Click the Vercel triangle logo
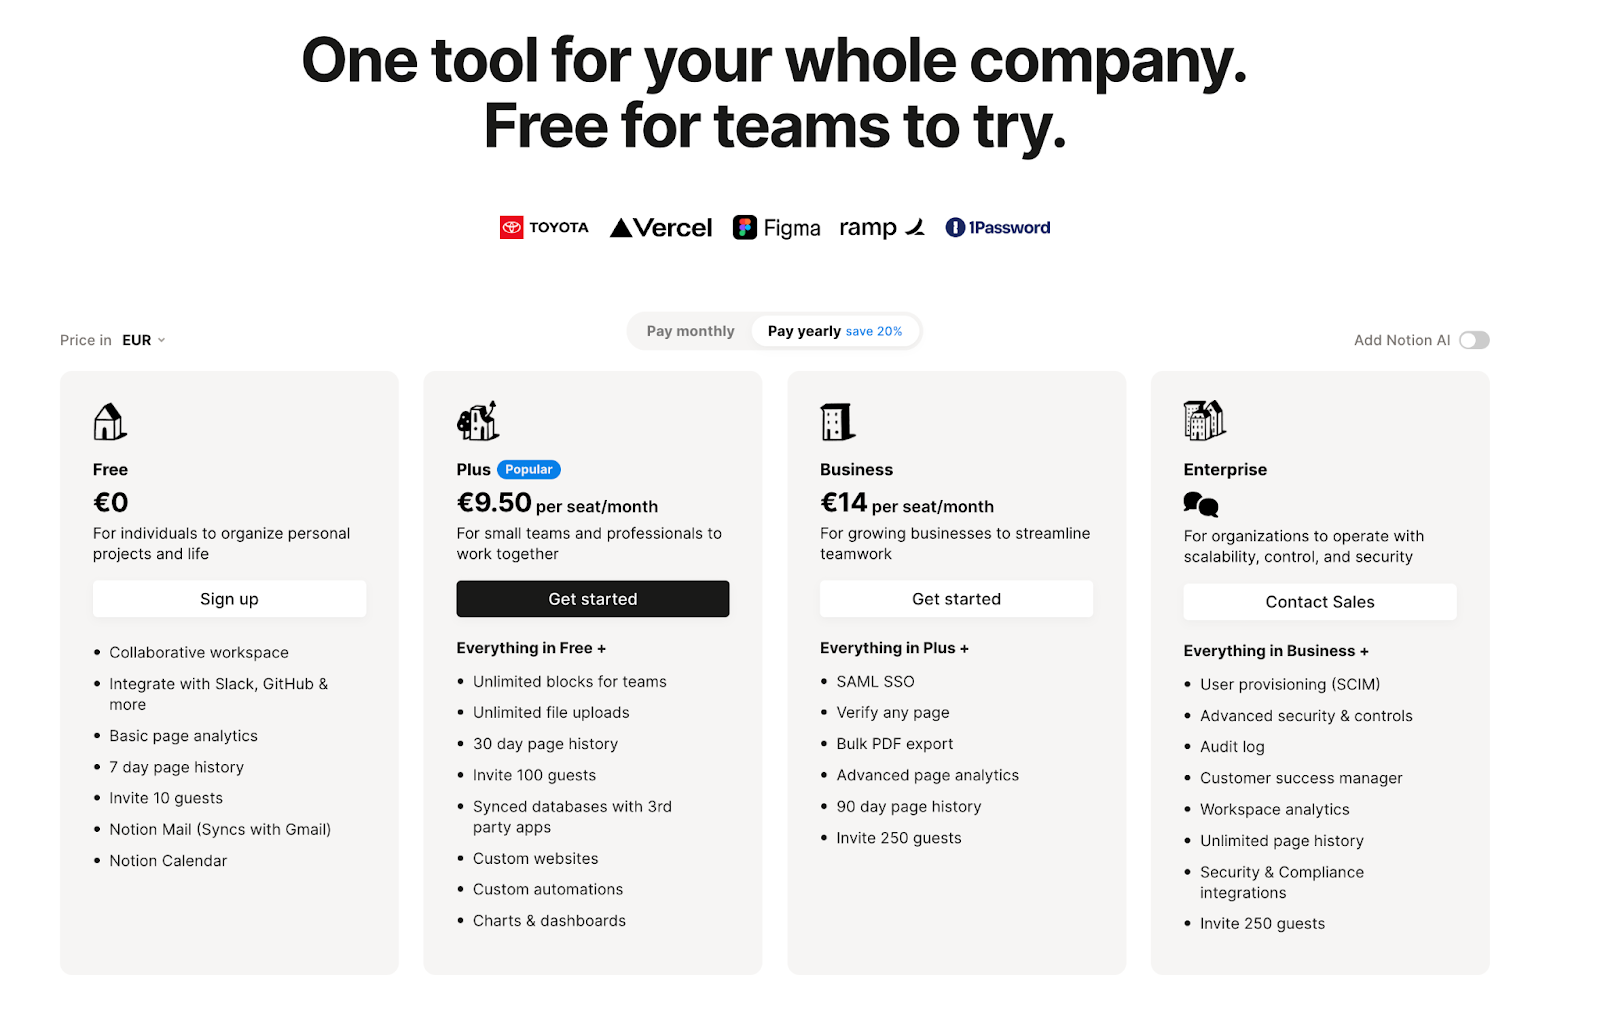Screen dimensions: 1600x1021 click(661, 228)
